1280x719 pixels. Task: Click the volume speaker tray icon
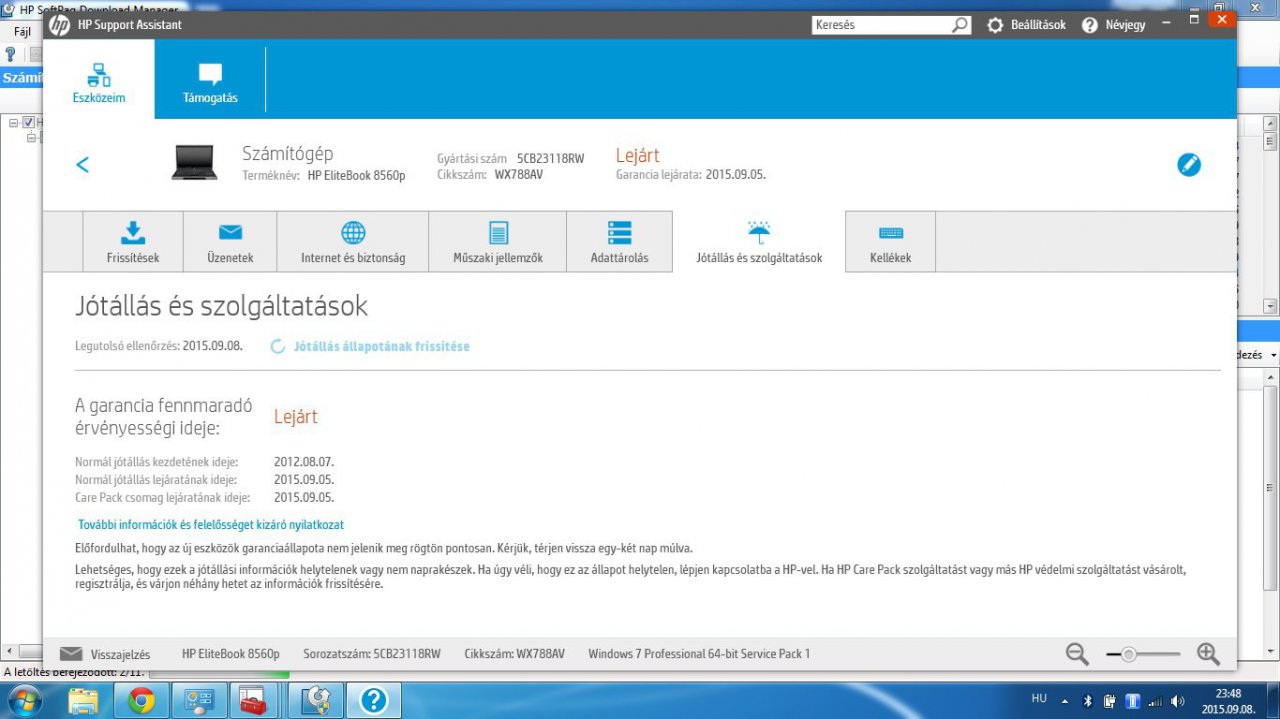[1178, 701]
